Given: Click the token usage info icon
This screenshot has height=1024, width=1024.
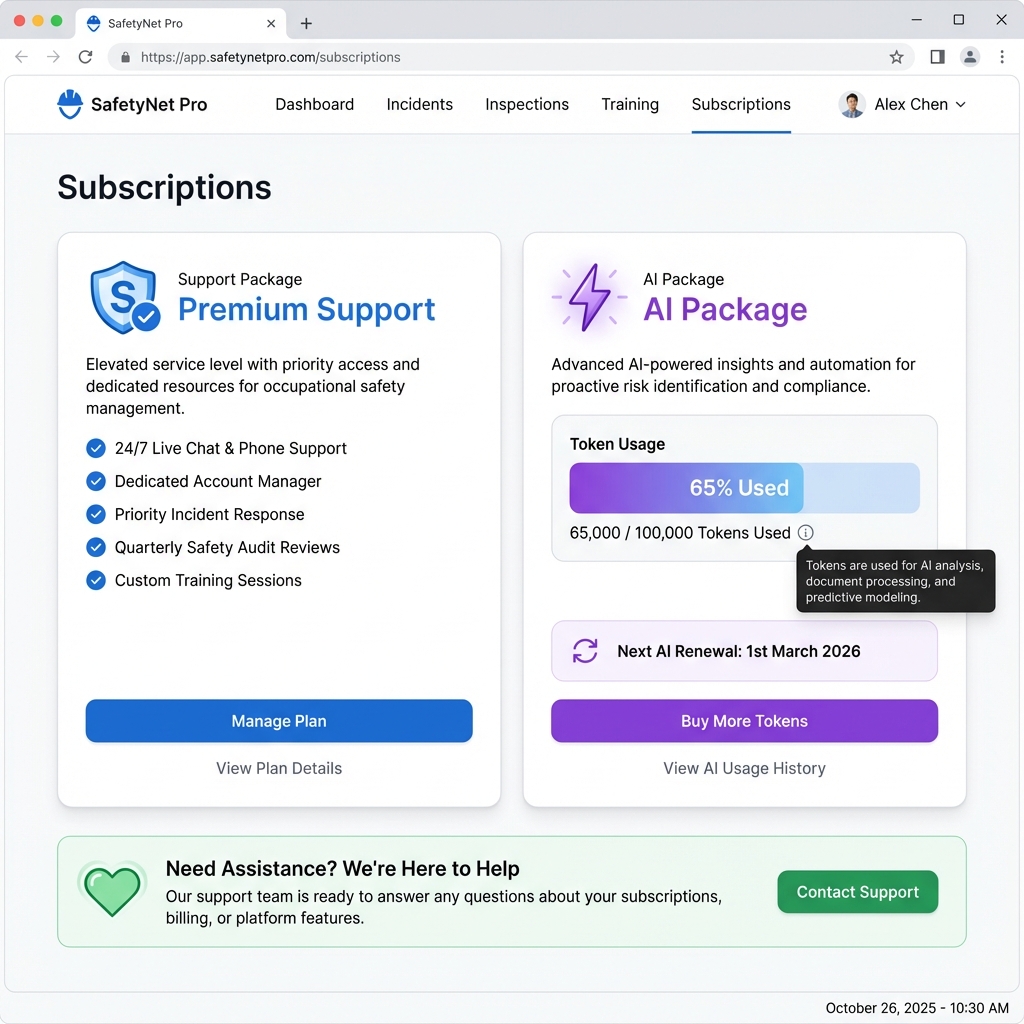Looking at the screenshot, I should [x=806, y=533].
